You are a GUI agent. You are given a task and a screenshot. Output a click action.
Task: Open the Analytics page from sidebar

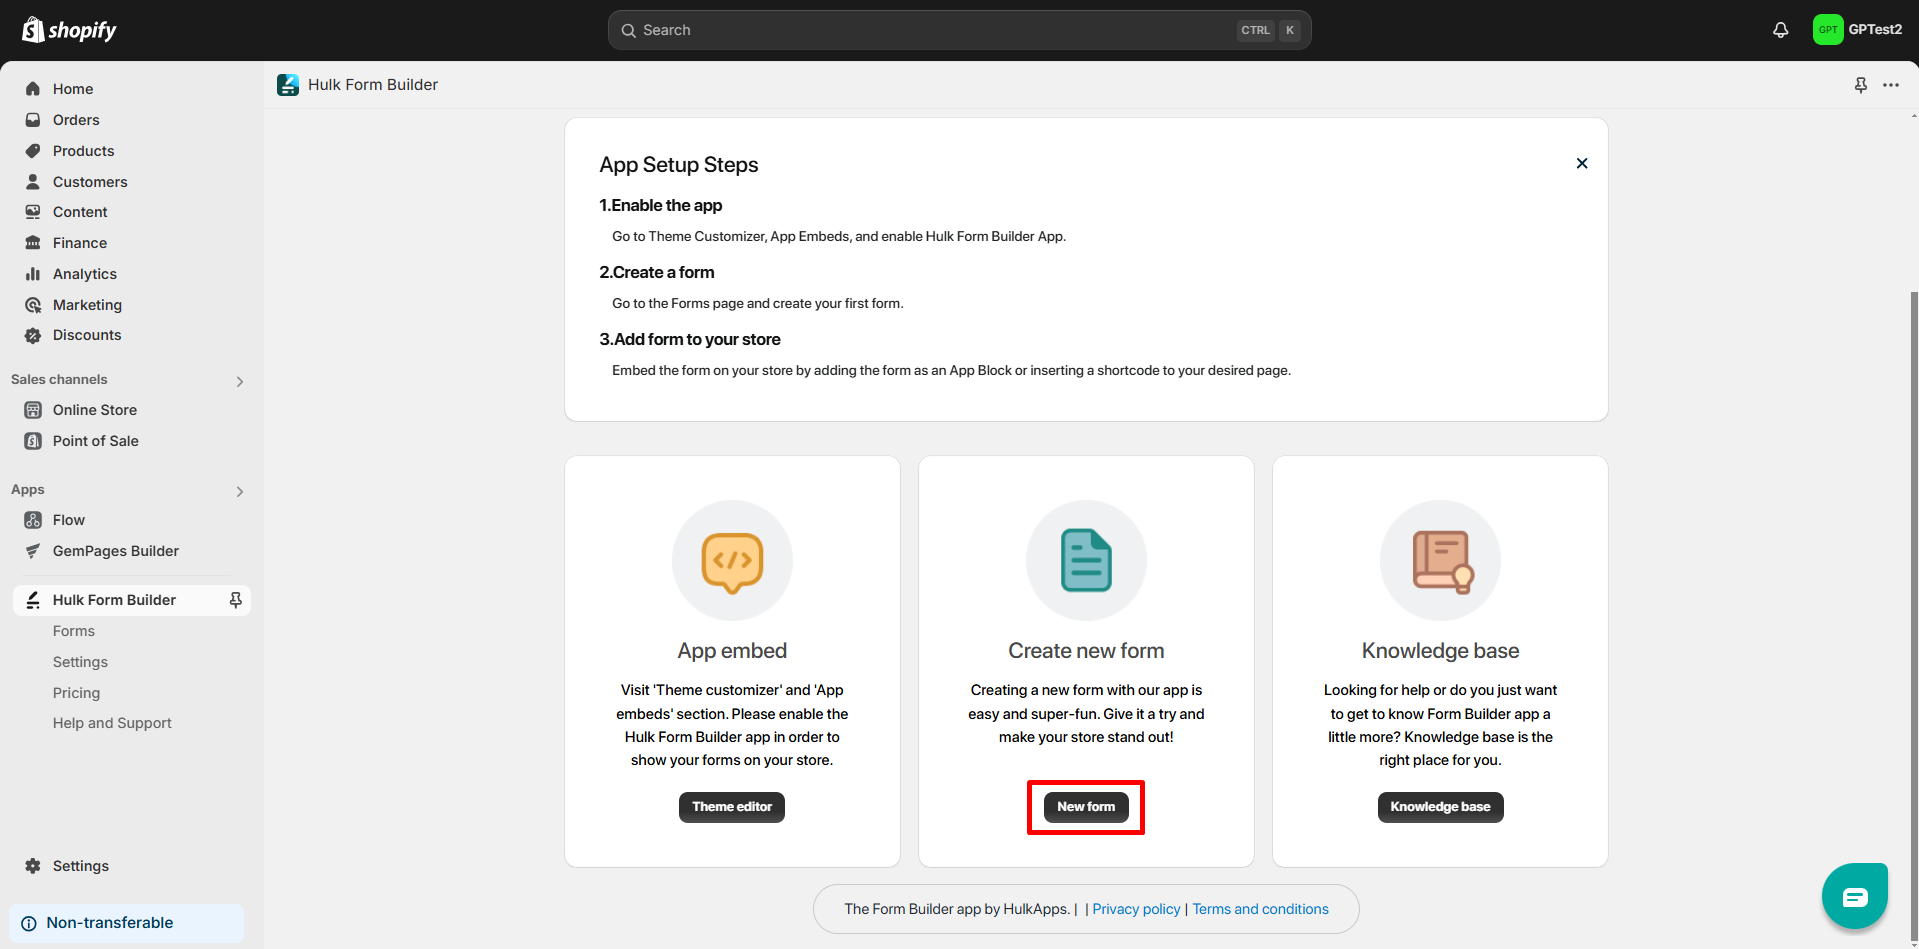click(x=85, y=274)
